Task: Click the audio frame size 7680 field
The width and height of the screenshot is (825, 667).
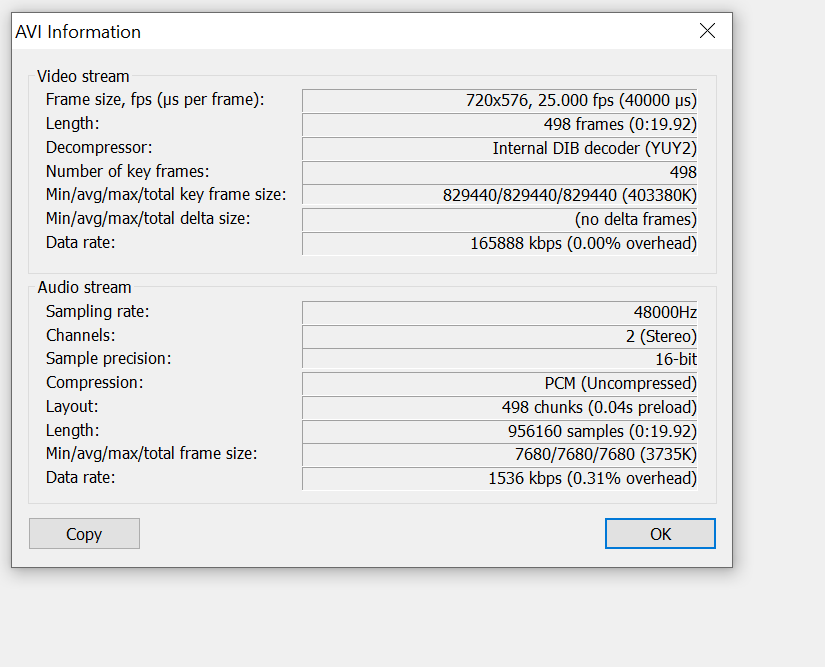Action: 500,454
